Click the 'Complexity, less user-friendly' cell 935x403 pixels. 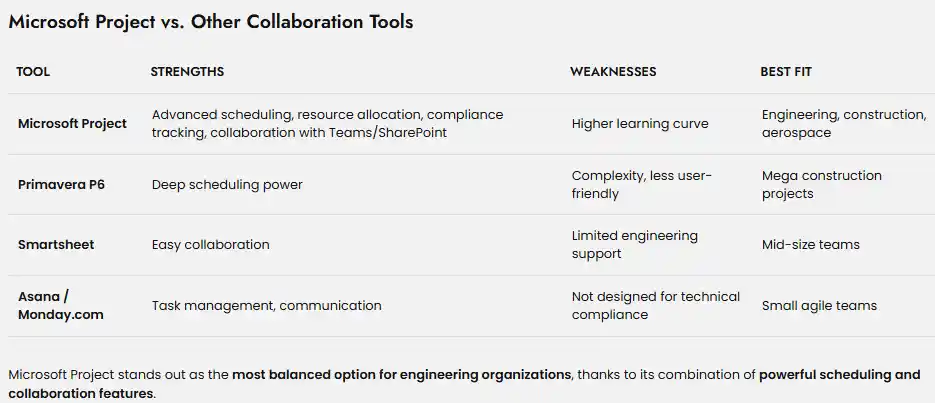641,184
